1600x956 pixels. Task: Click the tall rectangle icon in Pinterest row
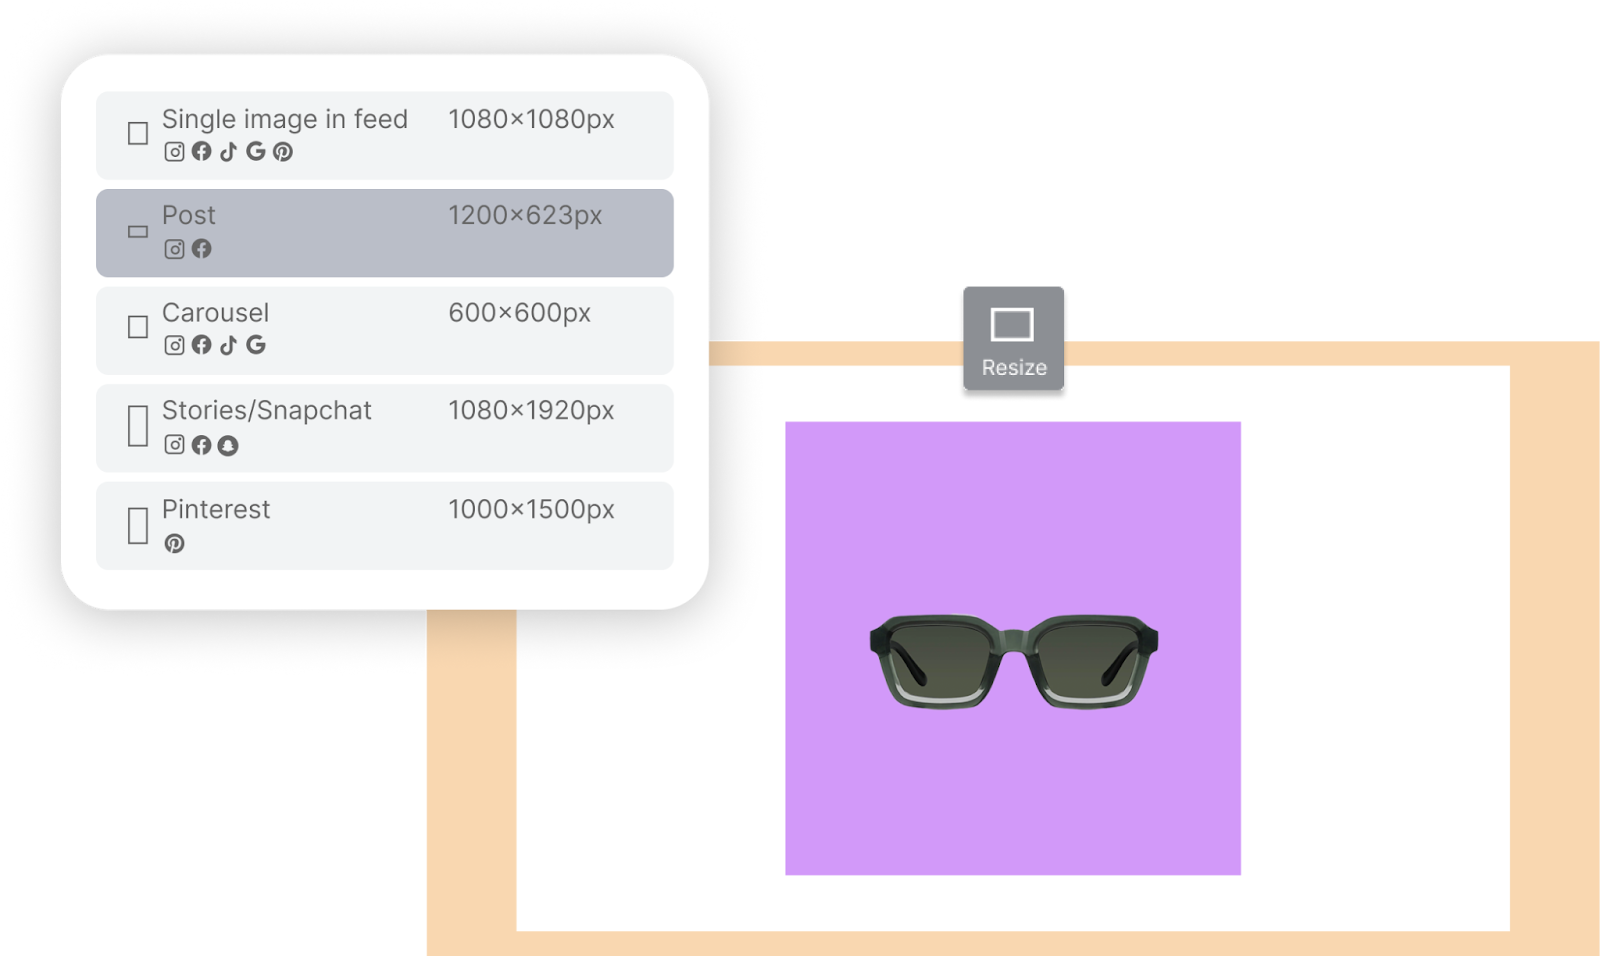(x=138, y=525)
